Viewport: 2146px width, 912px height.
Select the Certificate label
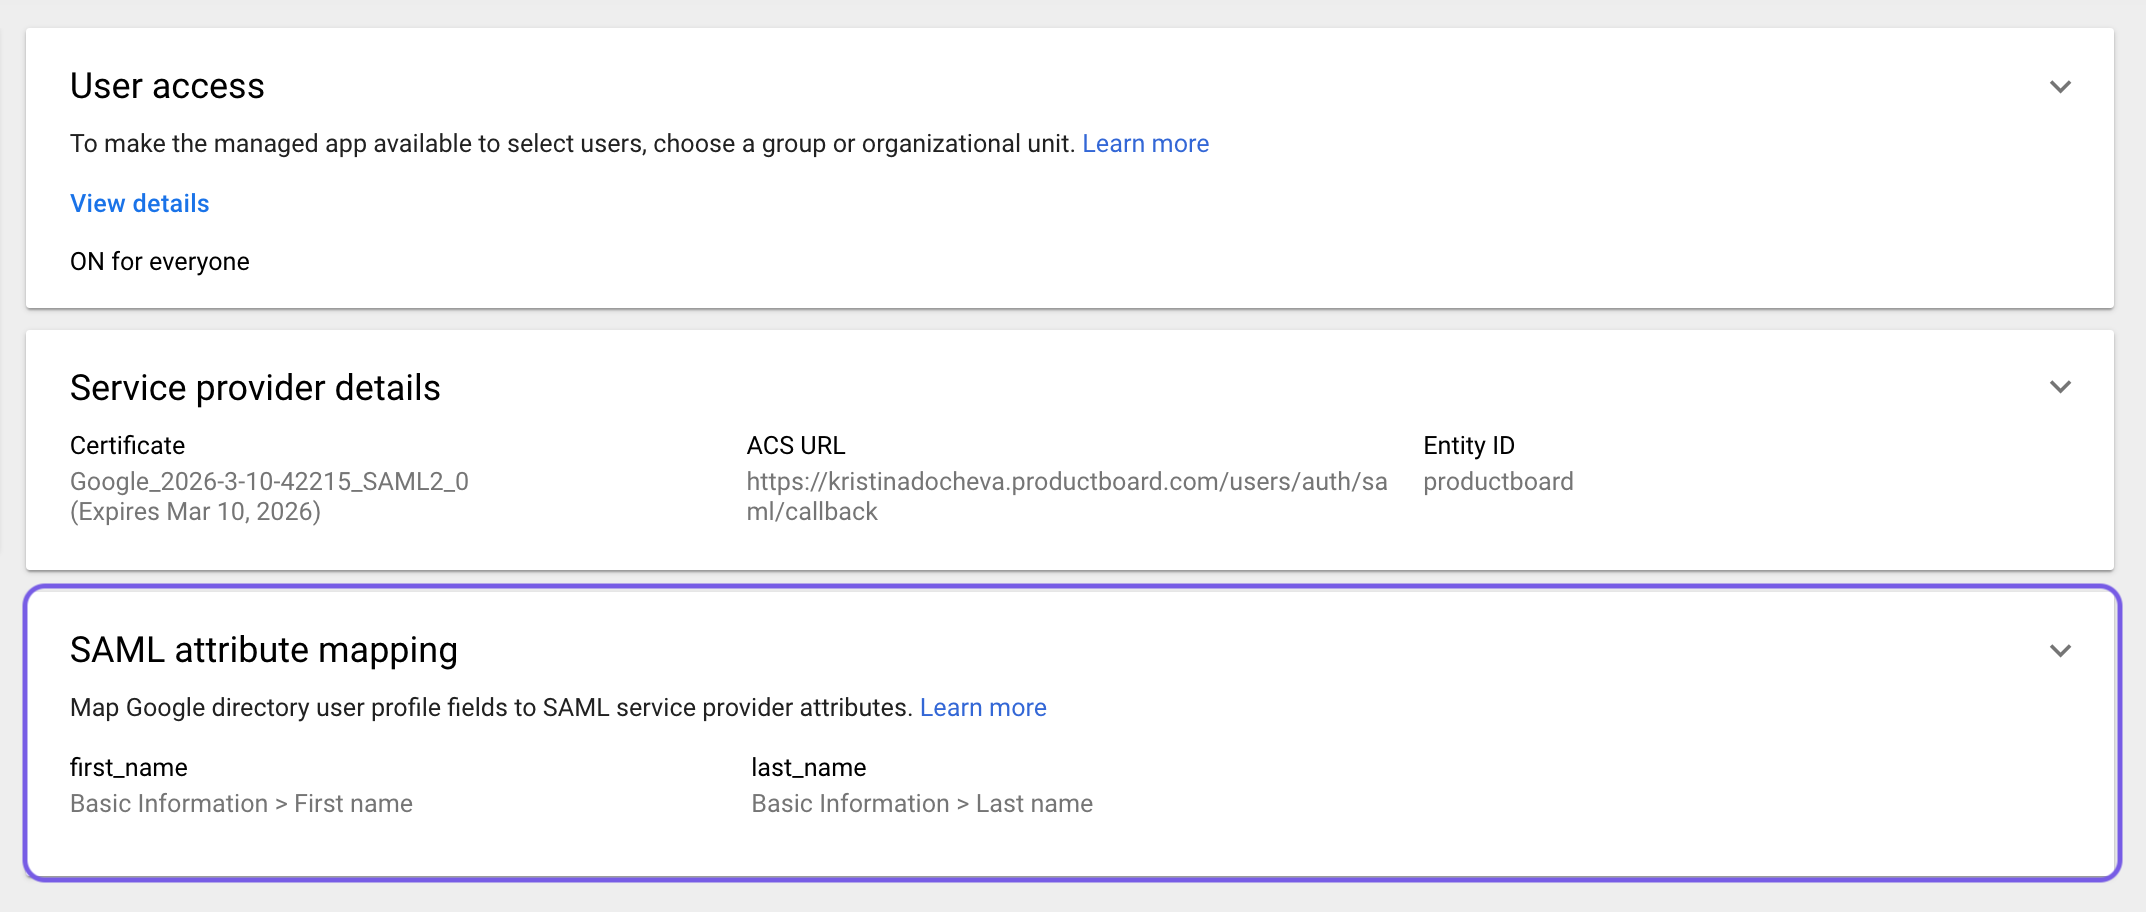click(127, 446)
